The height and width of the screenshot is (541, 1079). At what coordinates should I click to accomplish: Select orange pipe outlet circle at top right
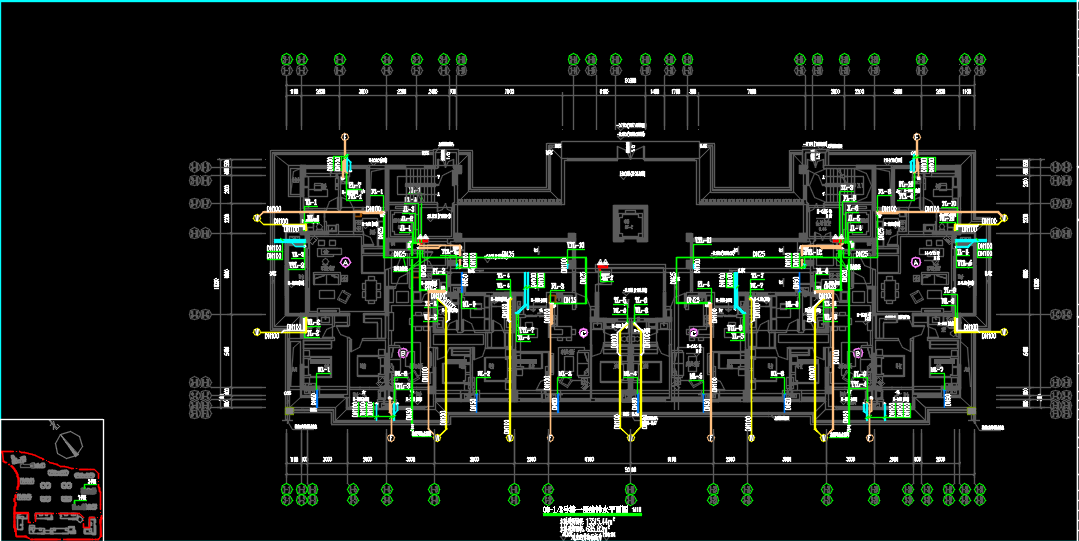click(917, 137)
